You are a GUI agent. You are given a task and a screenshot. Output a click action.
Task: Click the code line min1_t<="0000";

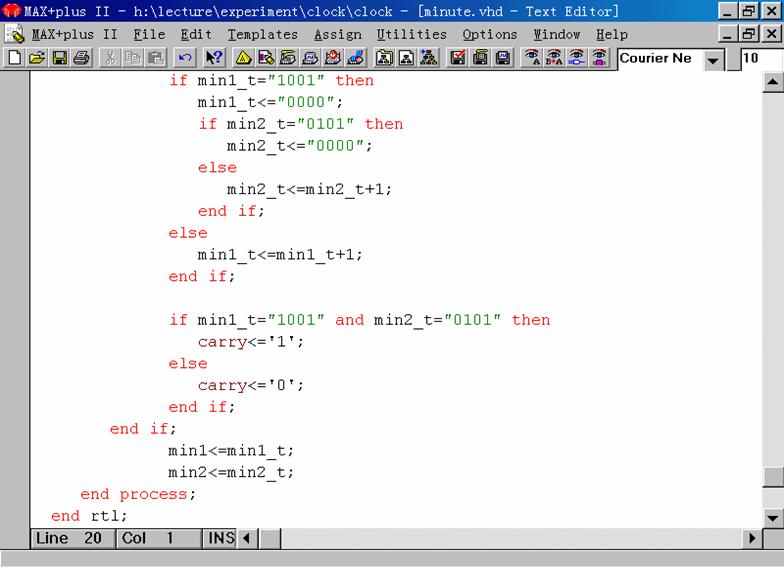click(270, 102)
